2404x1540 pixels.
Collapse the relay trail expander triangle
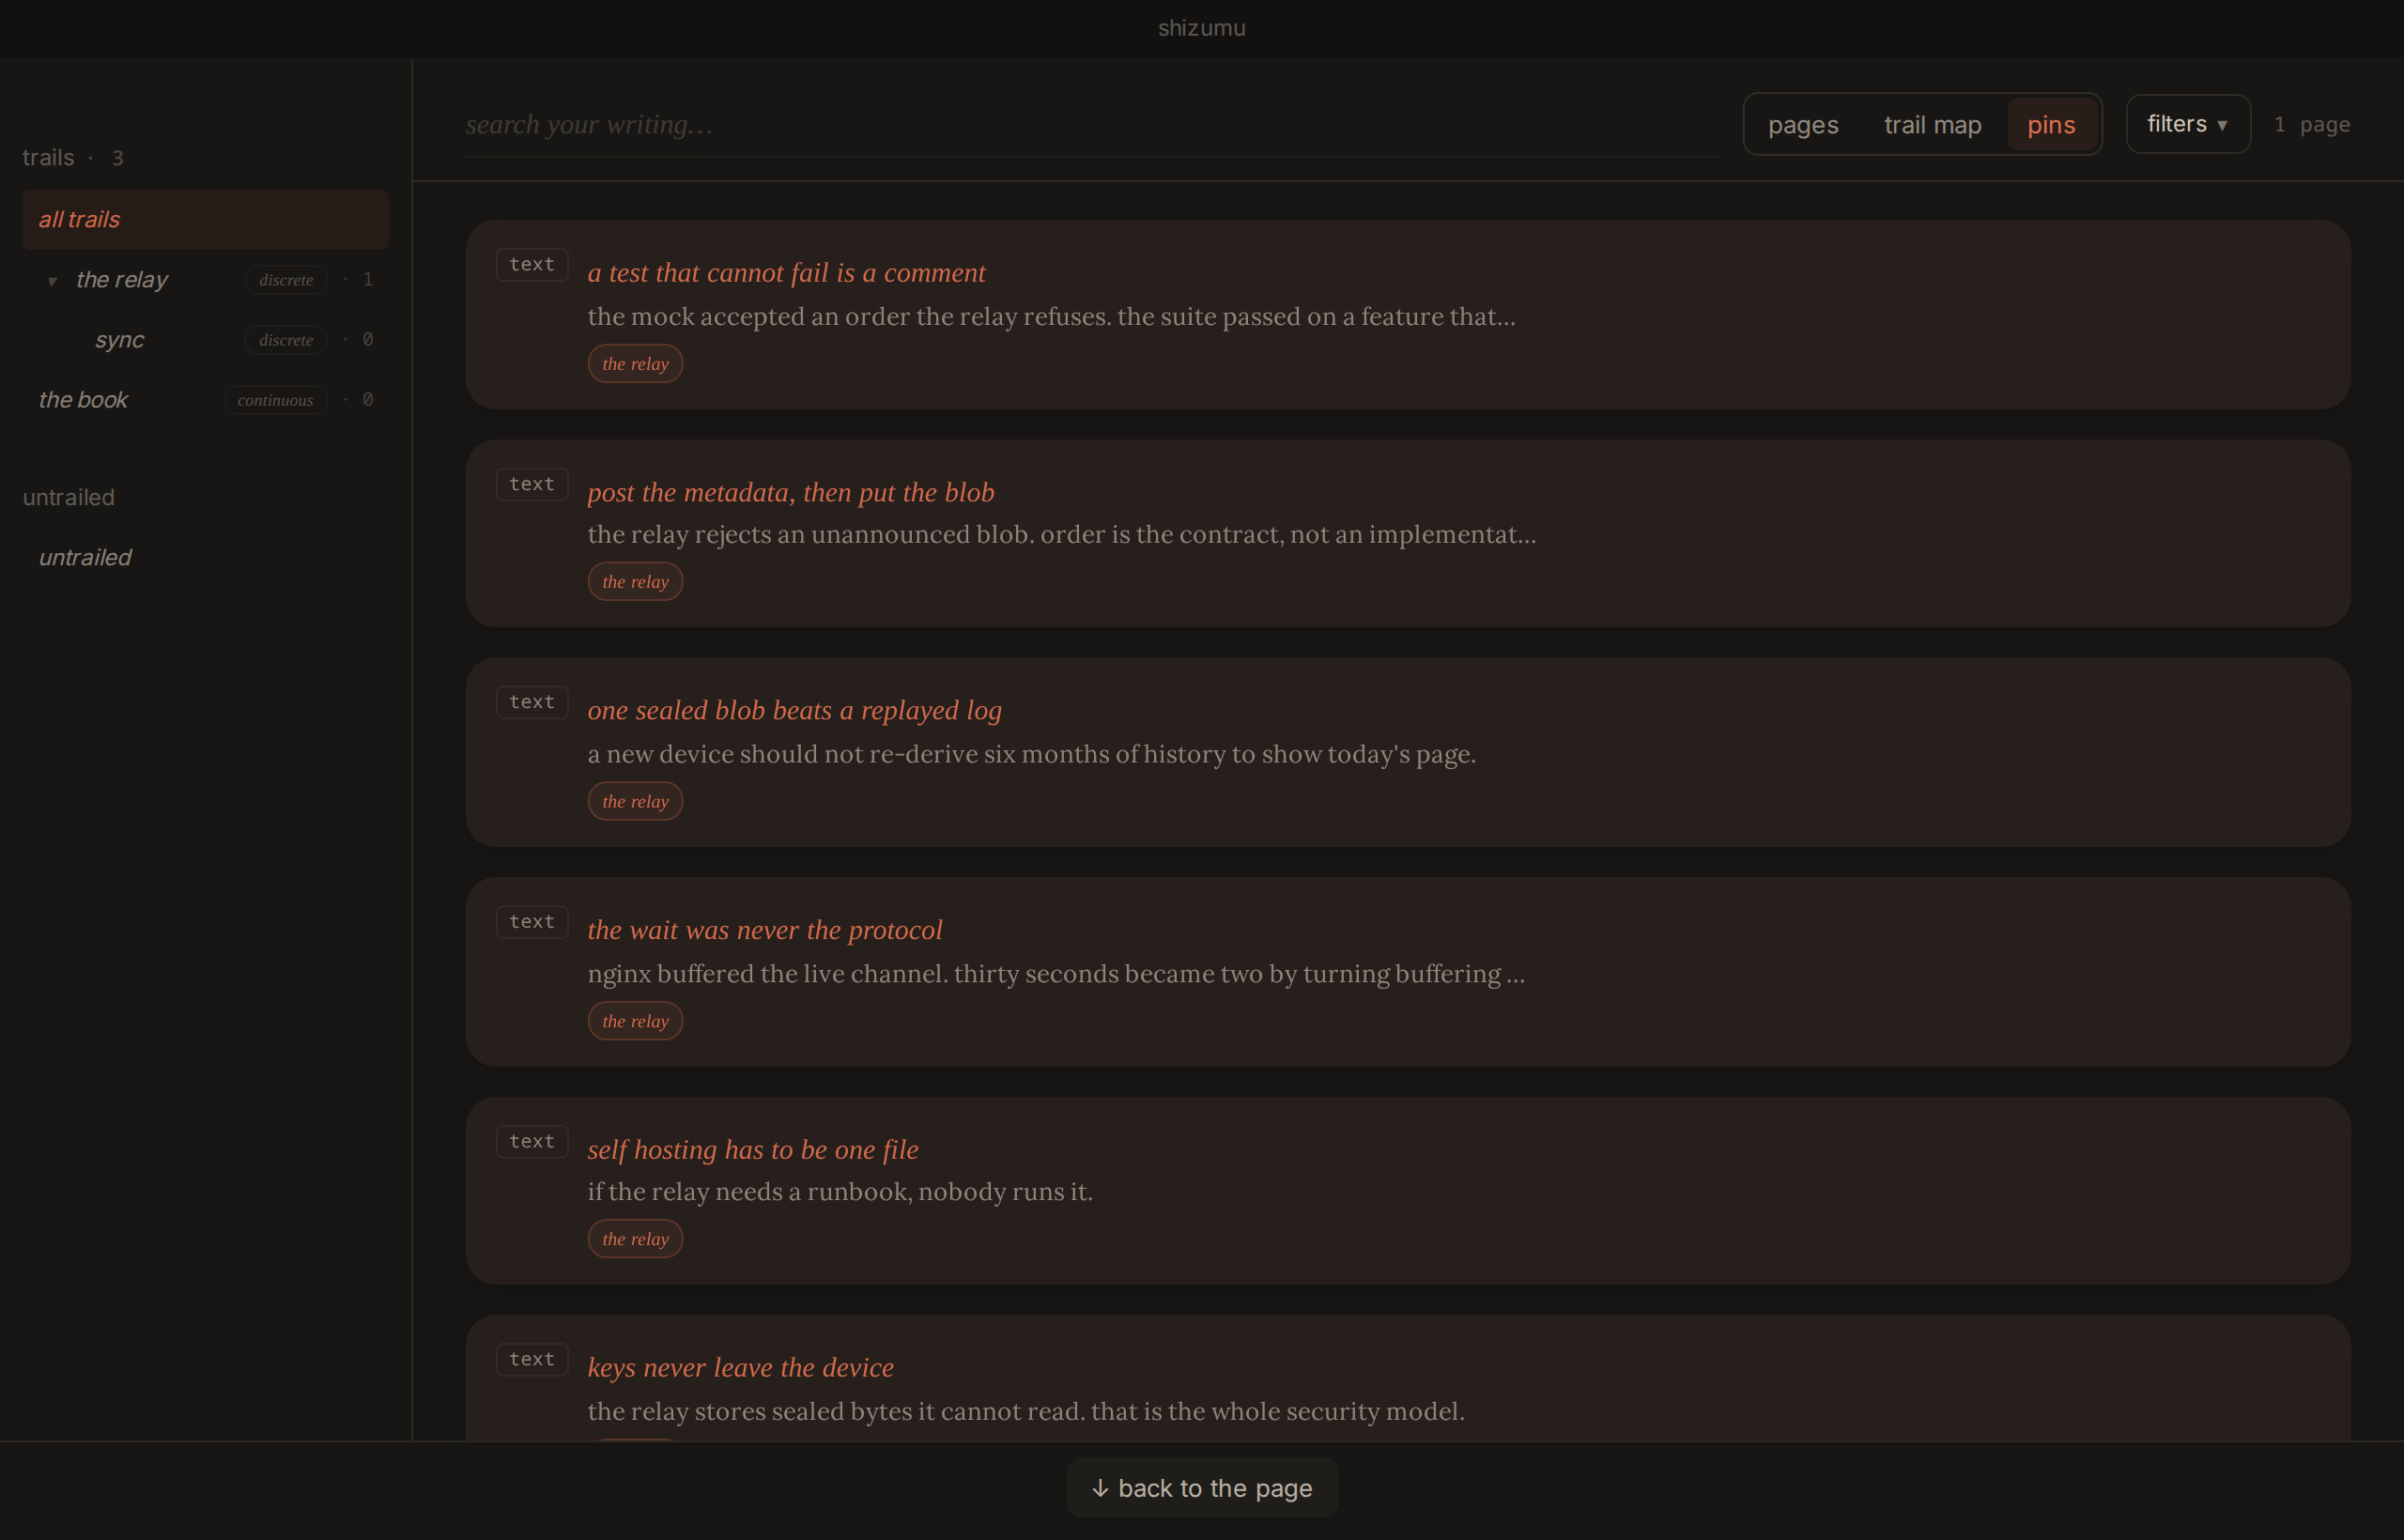[x=52, y=281]
